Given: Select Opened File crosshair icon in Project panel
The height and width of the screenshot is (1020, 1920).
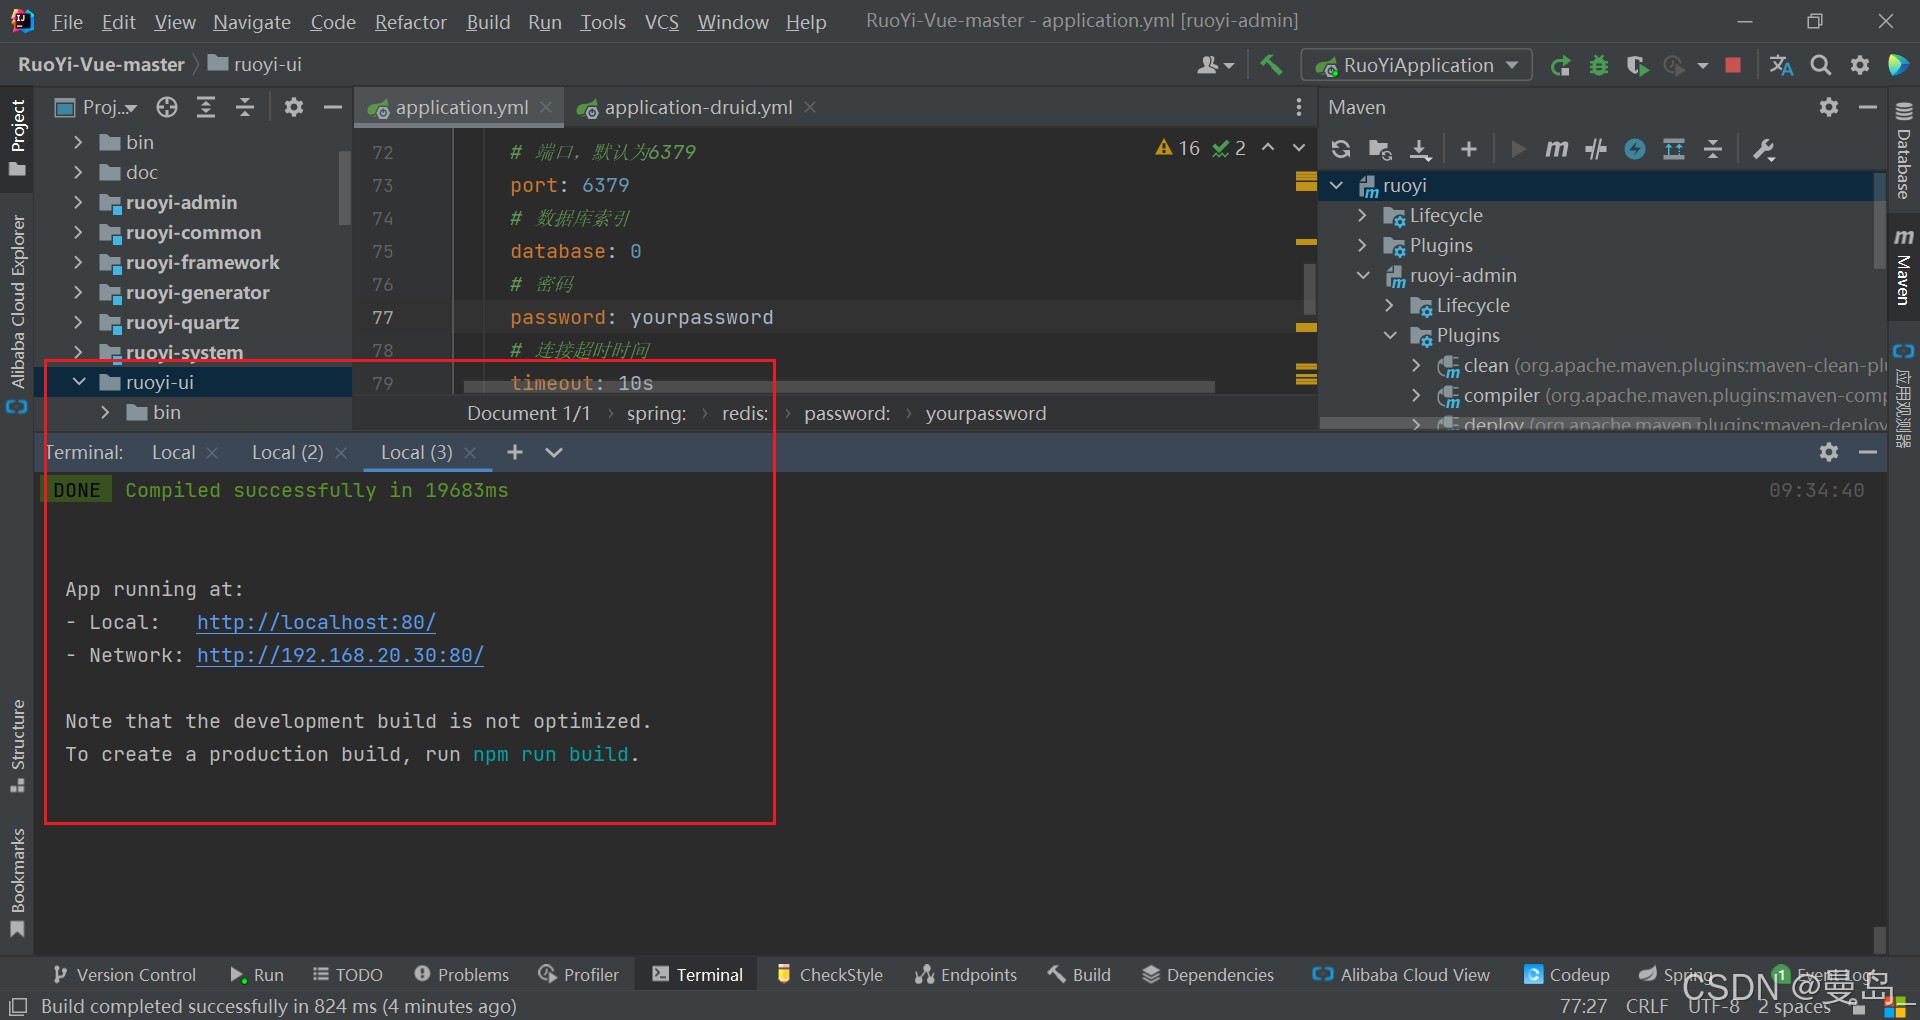Looking at the screenshot, I should [167, 107].
